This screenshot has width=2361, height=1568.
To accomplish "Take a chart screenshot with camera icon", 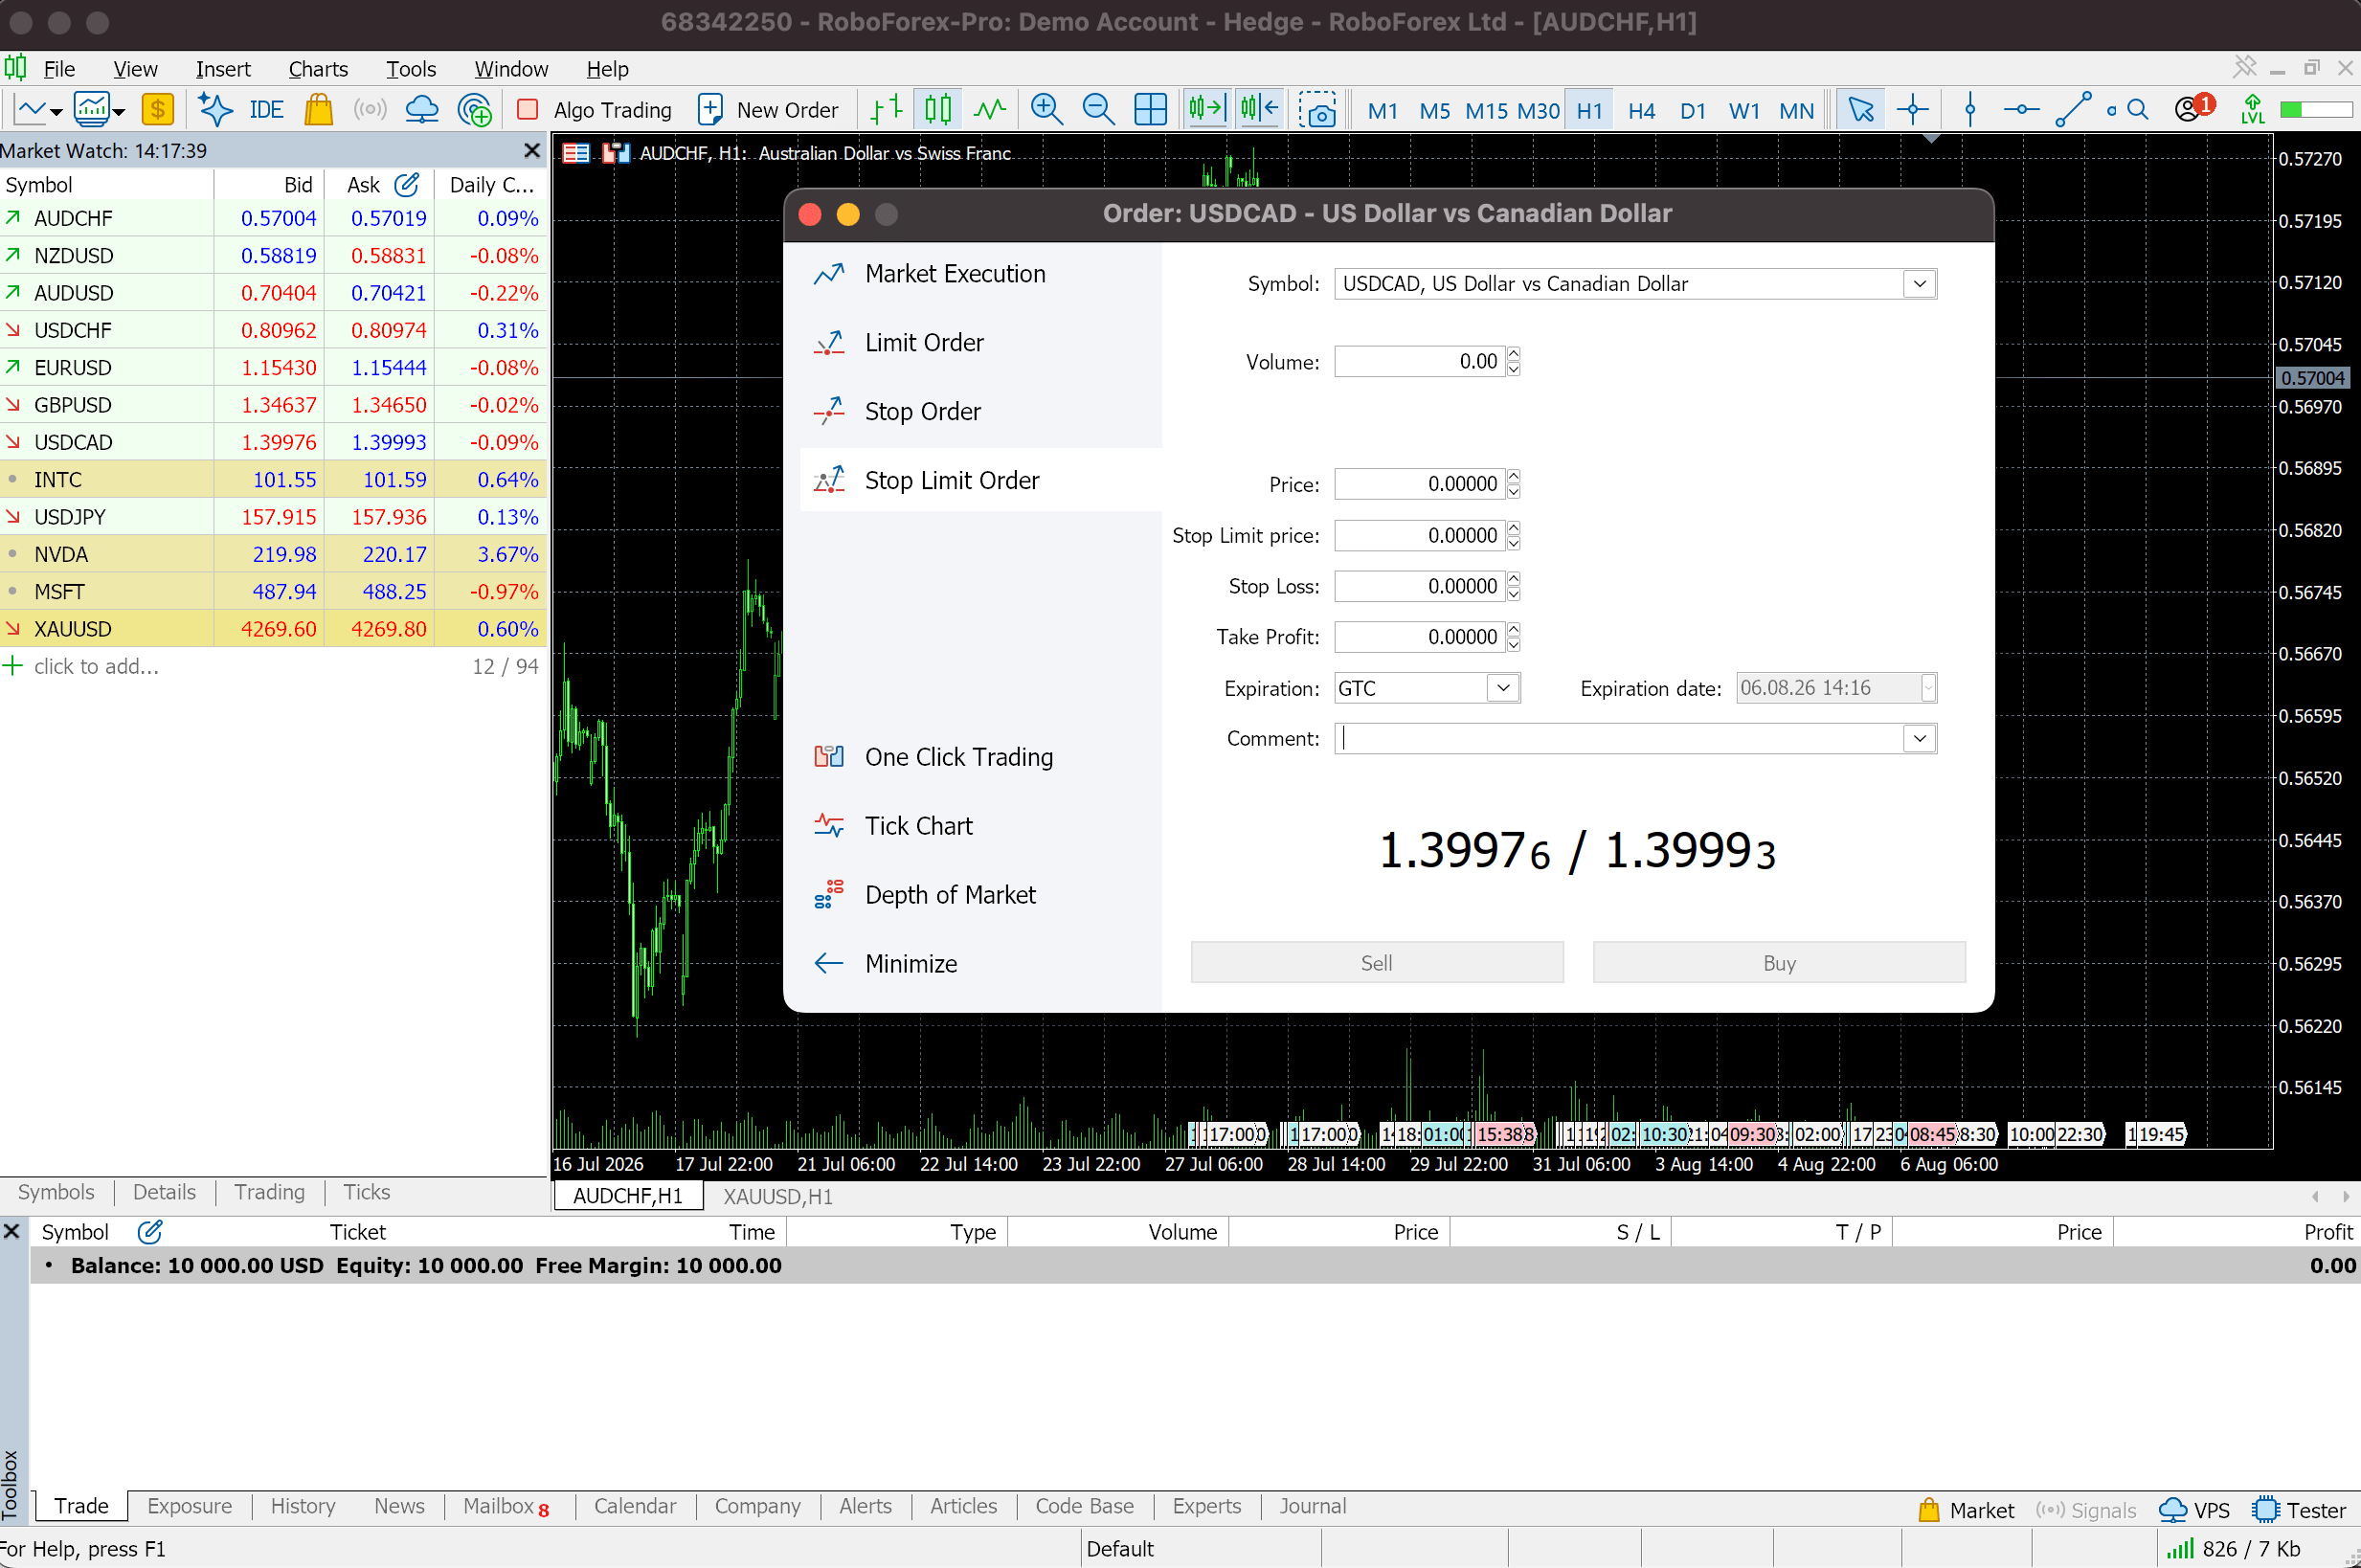I will 1318,109.
